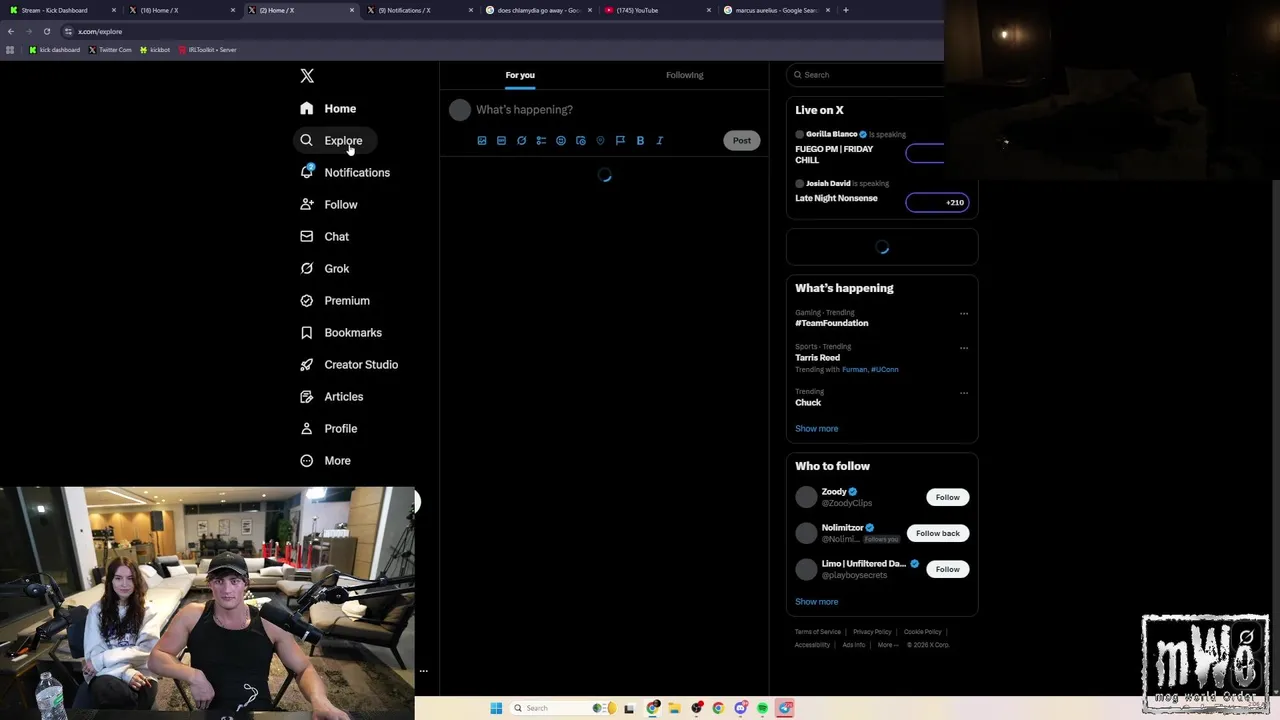Show more under Who to follow

click(x=817, y=601)
